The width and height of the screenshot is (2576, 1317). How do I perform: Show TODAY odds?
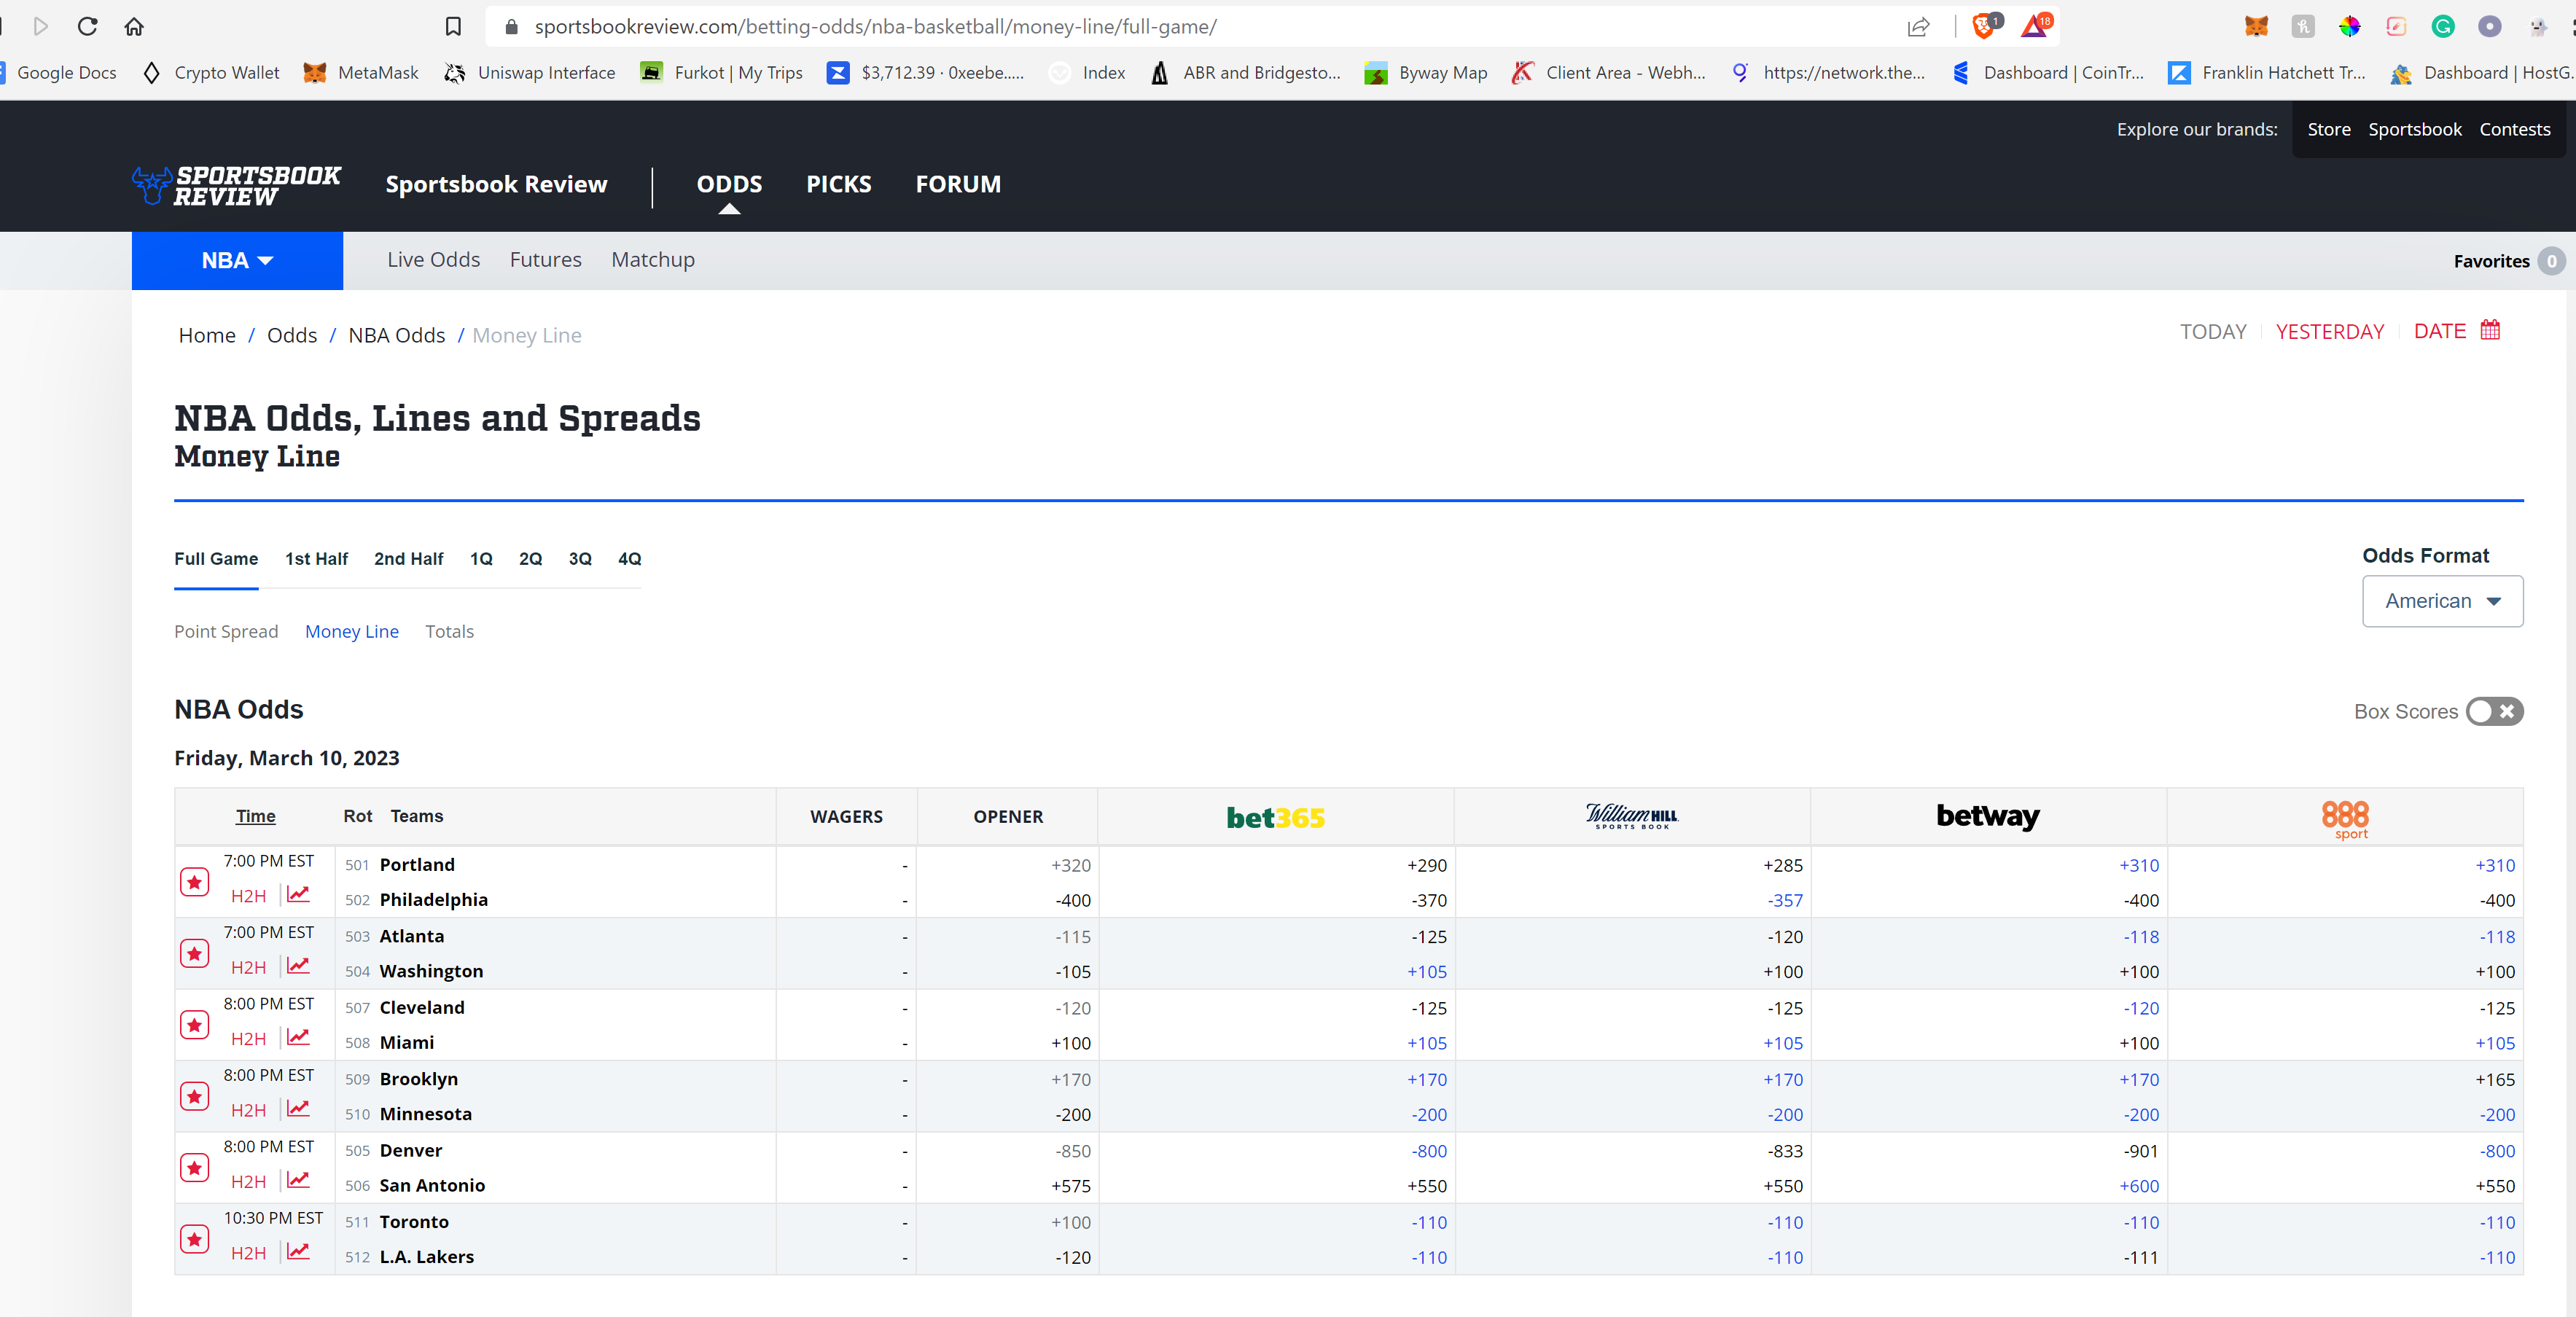click(2212, 331)
